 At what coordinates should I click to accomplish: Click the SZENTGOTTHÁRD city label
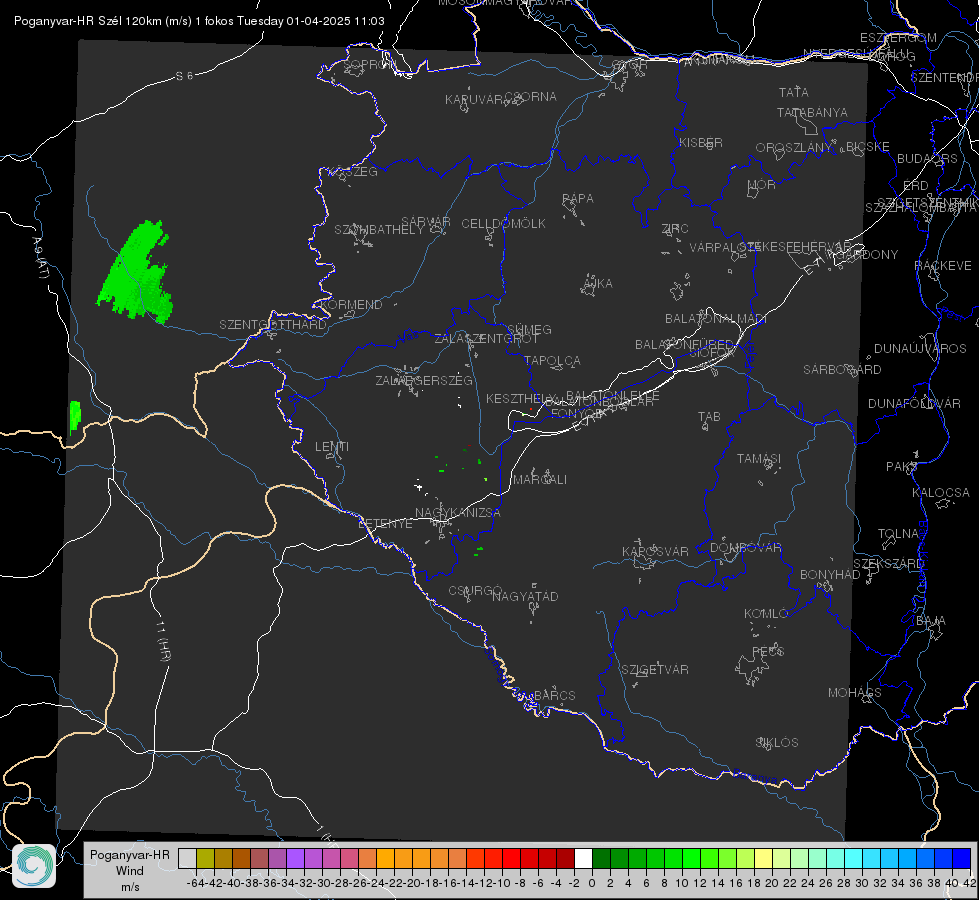(x=273, y=325)
